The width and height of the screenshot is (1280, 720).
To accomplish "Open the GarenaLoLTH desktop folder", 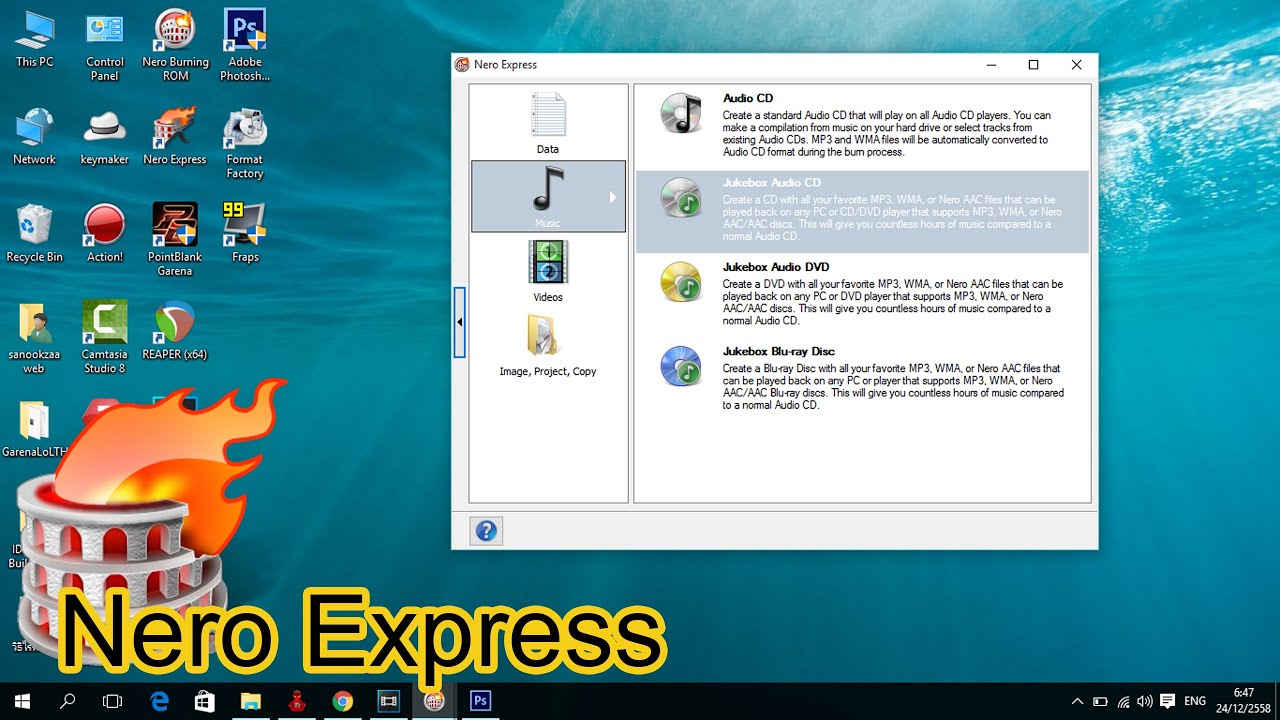I will [35, 429].
